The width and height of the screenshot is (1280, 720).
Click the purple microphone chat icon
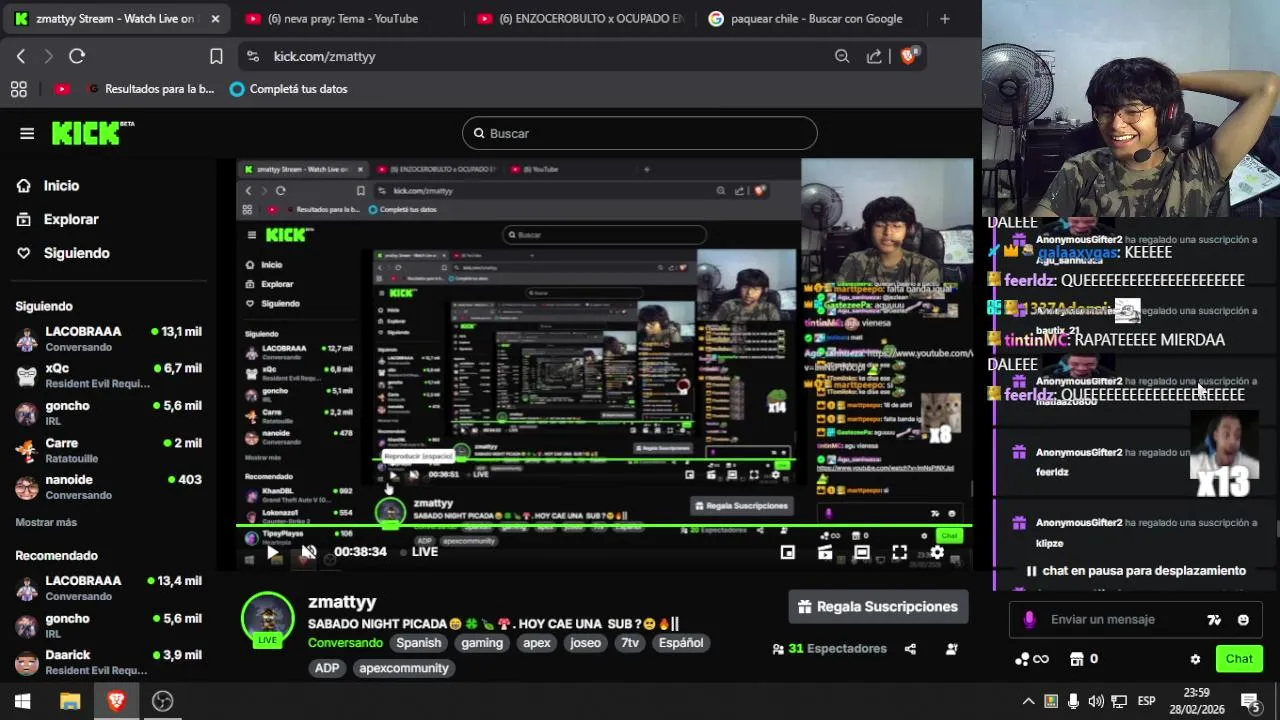point(1029,620)
